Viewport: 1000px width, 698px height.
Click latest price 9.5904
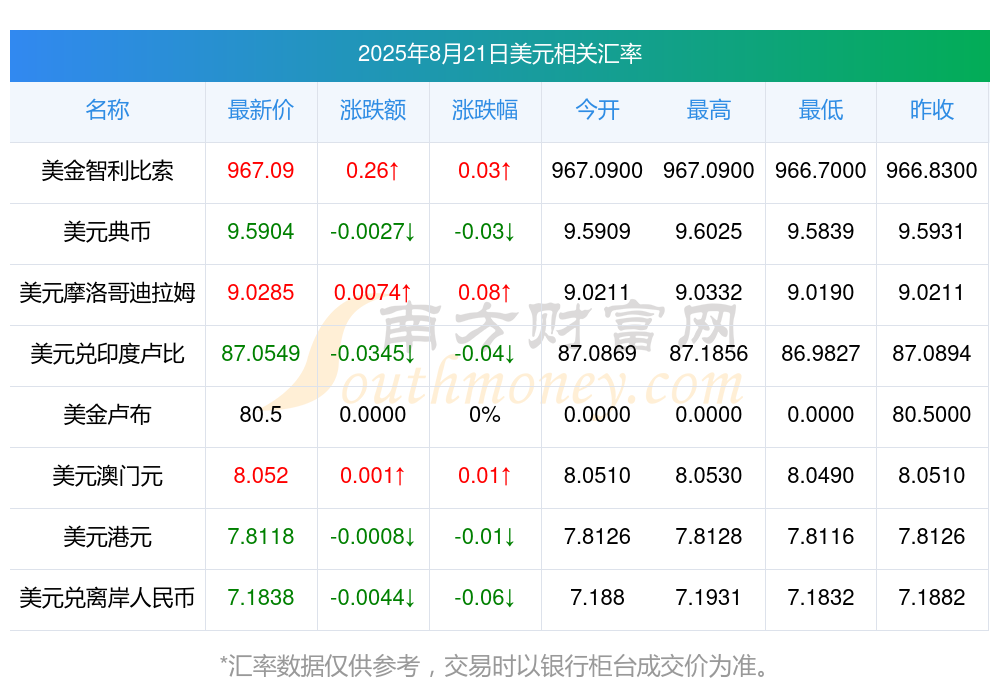(x=261, y=232)
